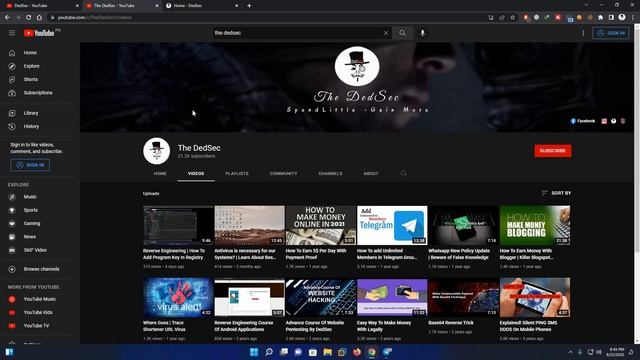Image resolution: width=640 pixels, height=360 pixels.
Task: Open Telegram unlimited members video thumbnail
Action: pyautogui.click(x=392, y=225)
